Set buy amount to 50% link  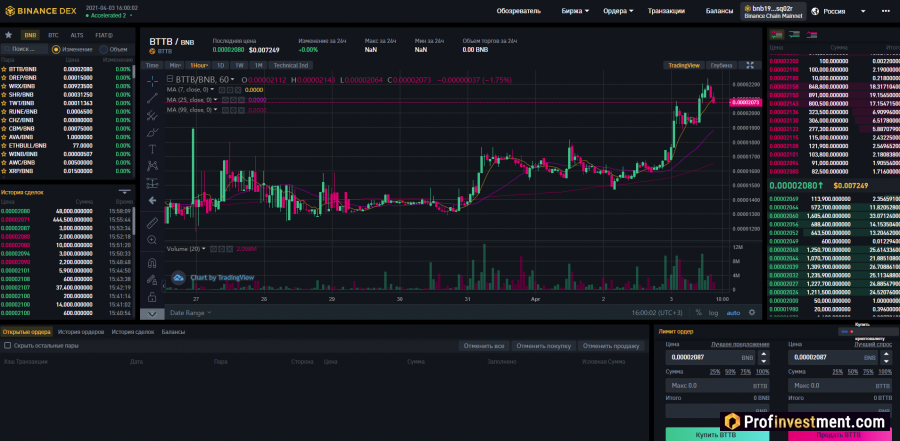731,372
